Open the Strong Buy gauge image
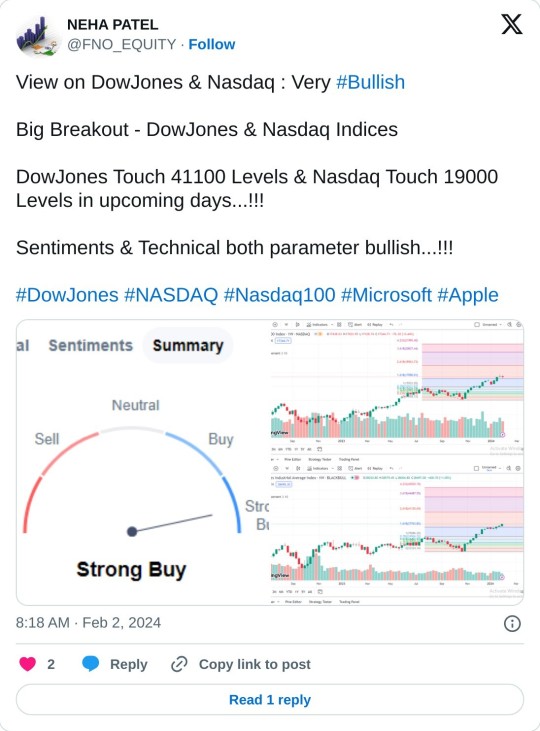 [x=143, y=462]
